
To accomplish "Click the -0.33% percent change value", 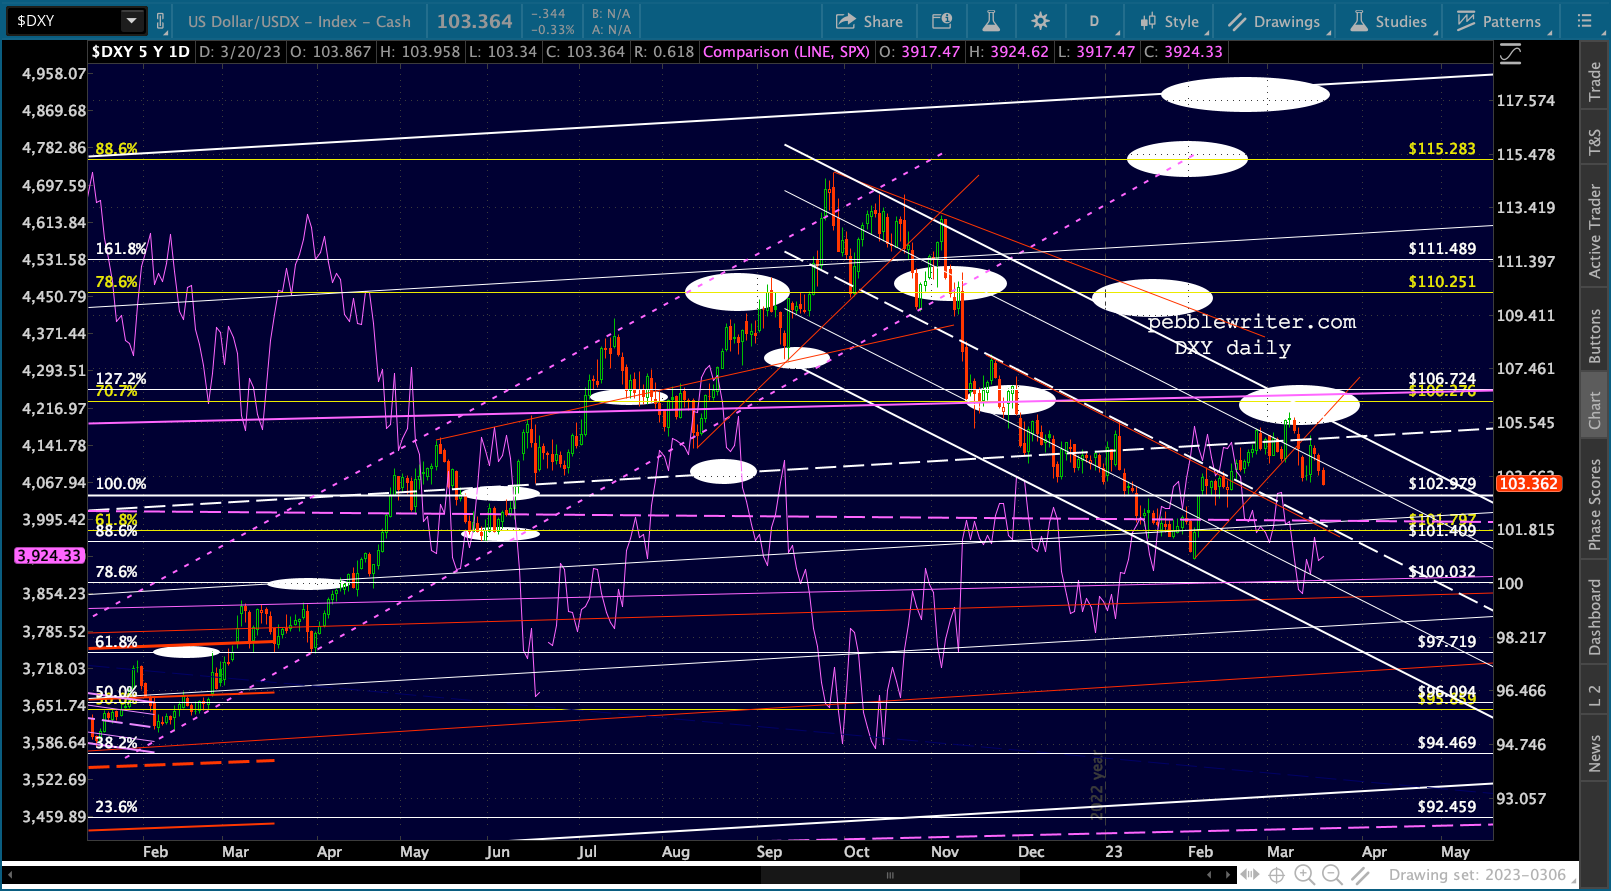I will pyautogui.click(x=553, y=29).
